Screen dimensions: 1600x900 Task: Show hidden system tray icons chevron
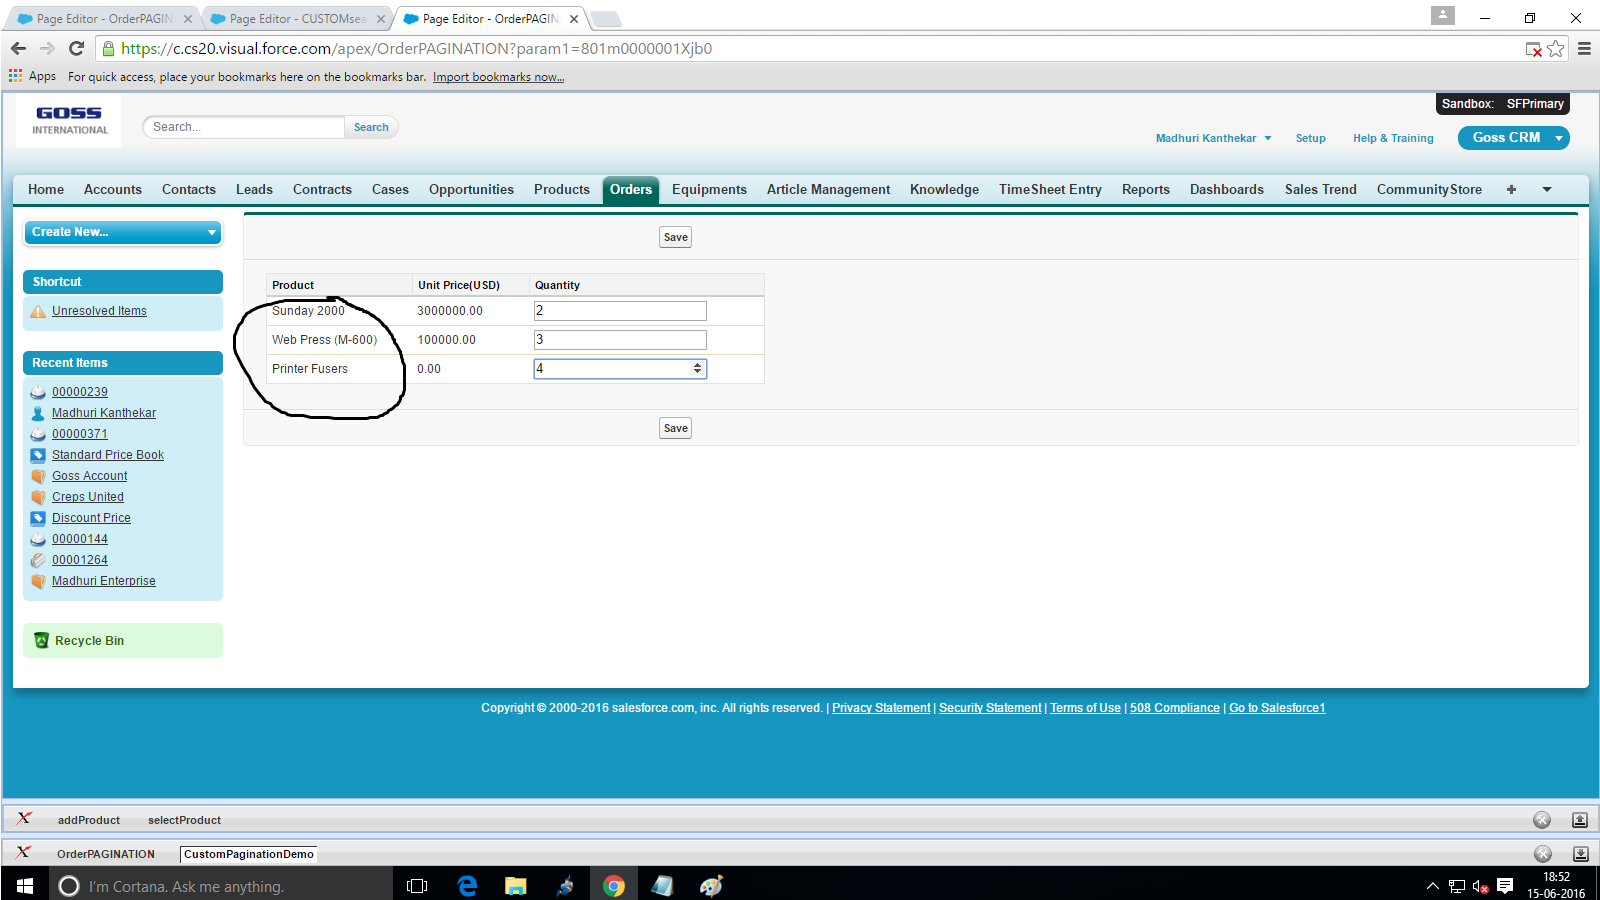[x=1432, y=886]
